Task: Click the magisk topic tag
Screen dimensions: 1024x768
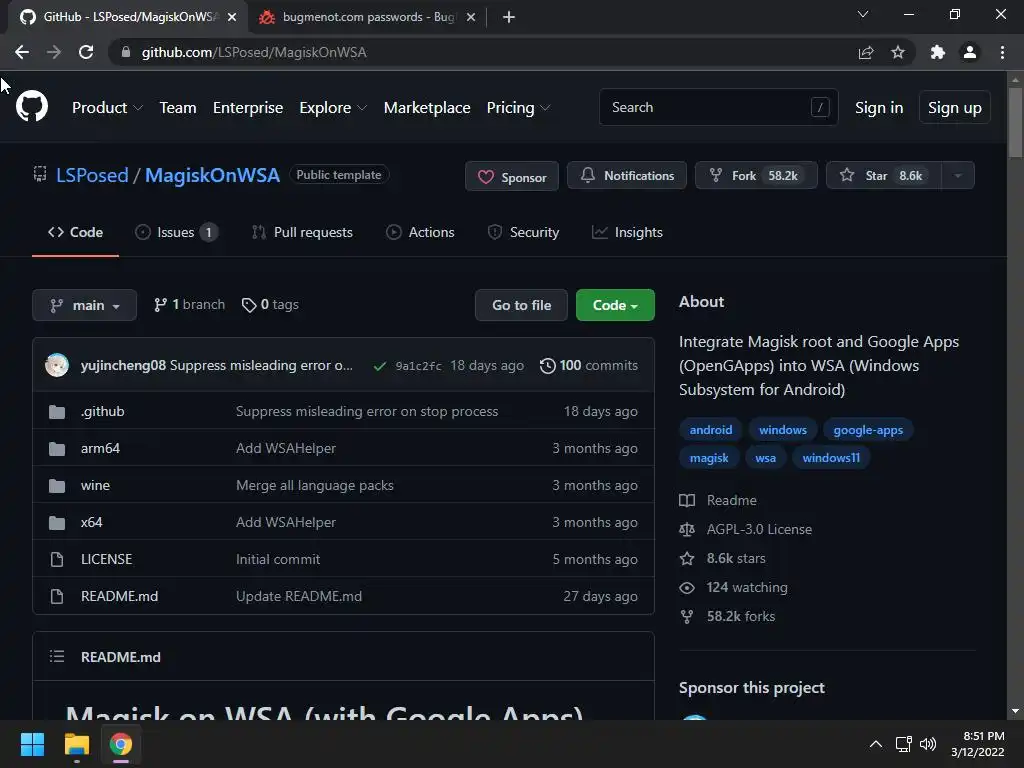Action: [x=709, y=458]
